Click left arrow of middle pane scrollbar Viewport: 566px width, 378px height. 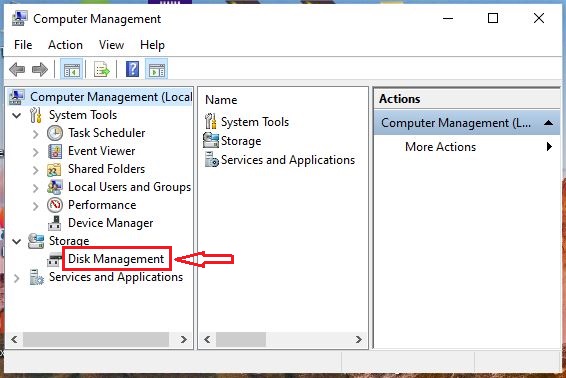pyautogui.click(x=207, y=339)
